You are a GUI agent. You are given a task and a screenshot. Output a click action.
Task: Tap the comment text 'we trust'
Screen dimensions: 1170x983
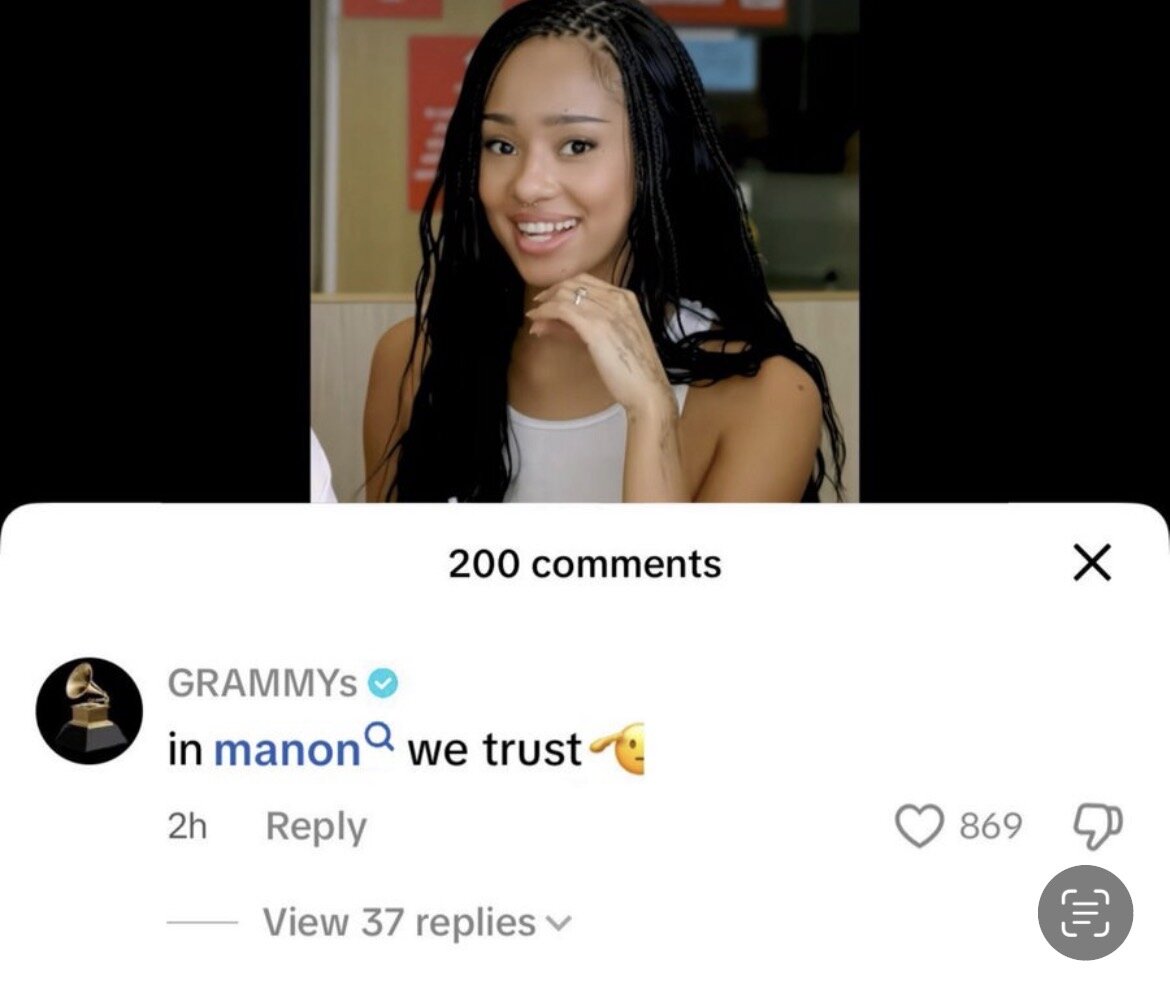494,749
